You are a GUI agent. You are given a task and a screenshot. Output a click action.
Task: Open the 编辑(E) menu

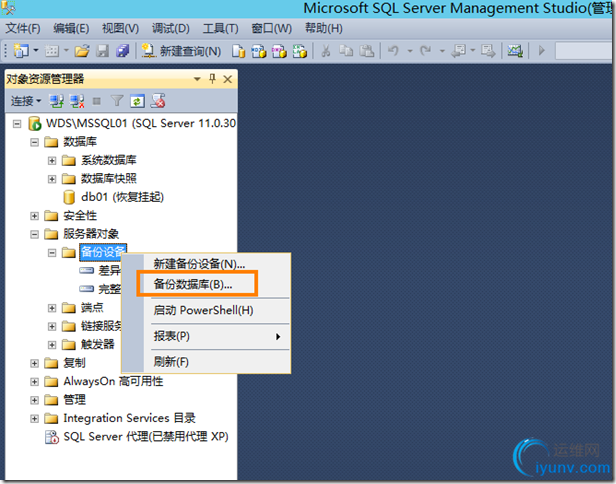(71, 28)
